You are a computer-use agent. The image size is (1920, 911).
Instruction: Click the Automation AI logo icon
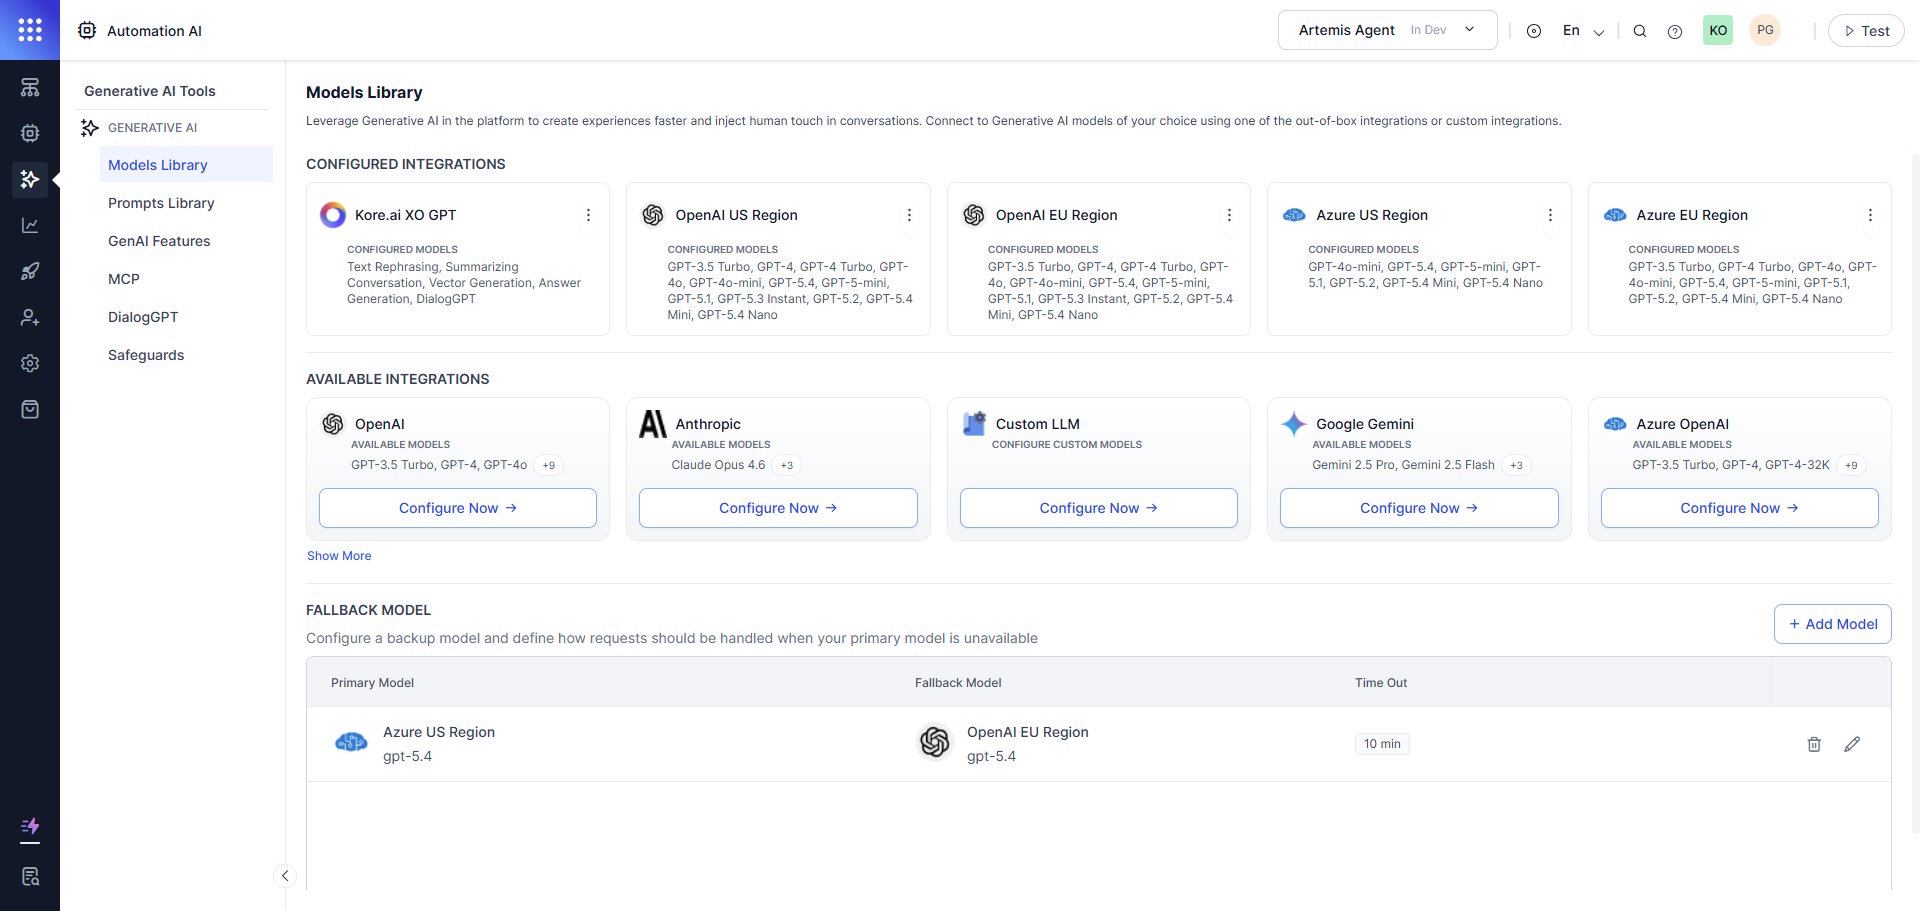click(88, 31)
